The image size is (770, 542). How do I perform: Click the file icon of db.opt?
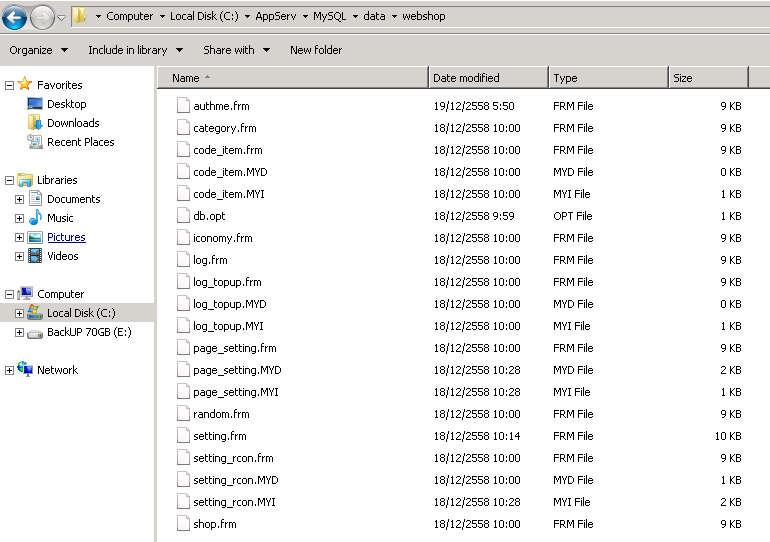tap(183, 215)
